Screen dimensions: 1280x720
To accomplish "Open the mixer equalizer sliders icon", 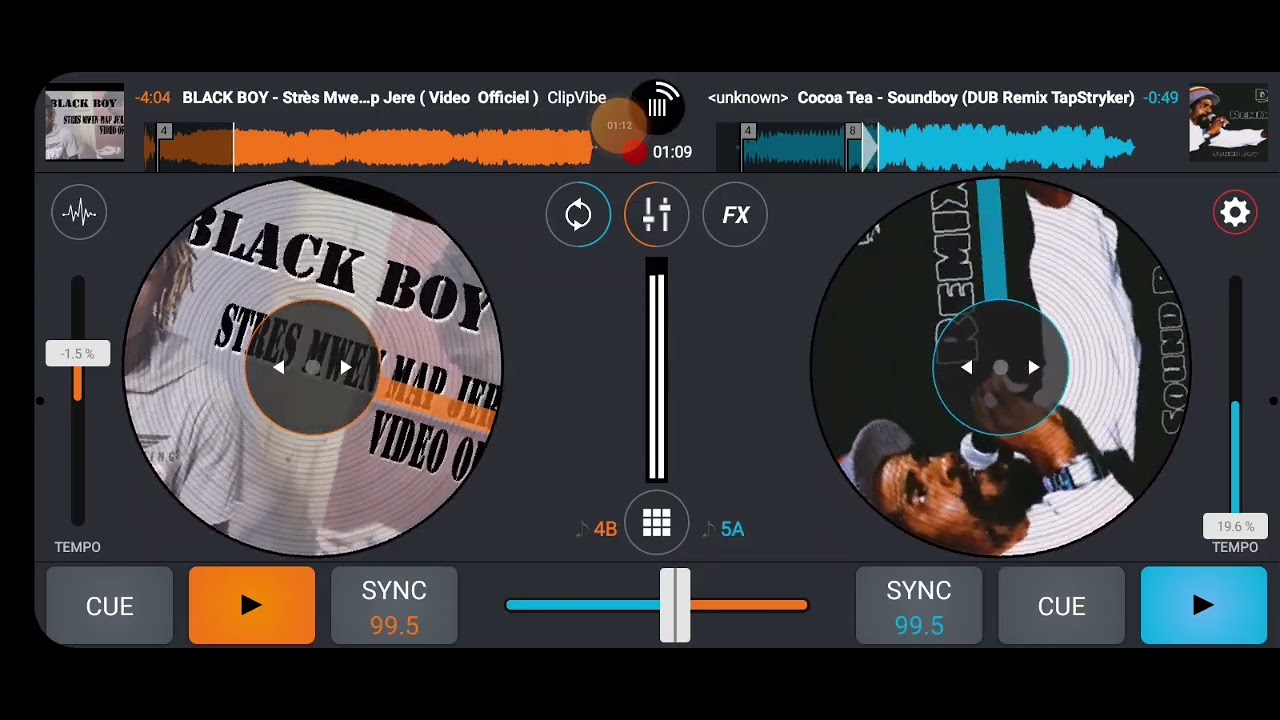I will point(656,214).
